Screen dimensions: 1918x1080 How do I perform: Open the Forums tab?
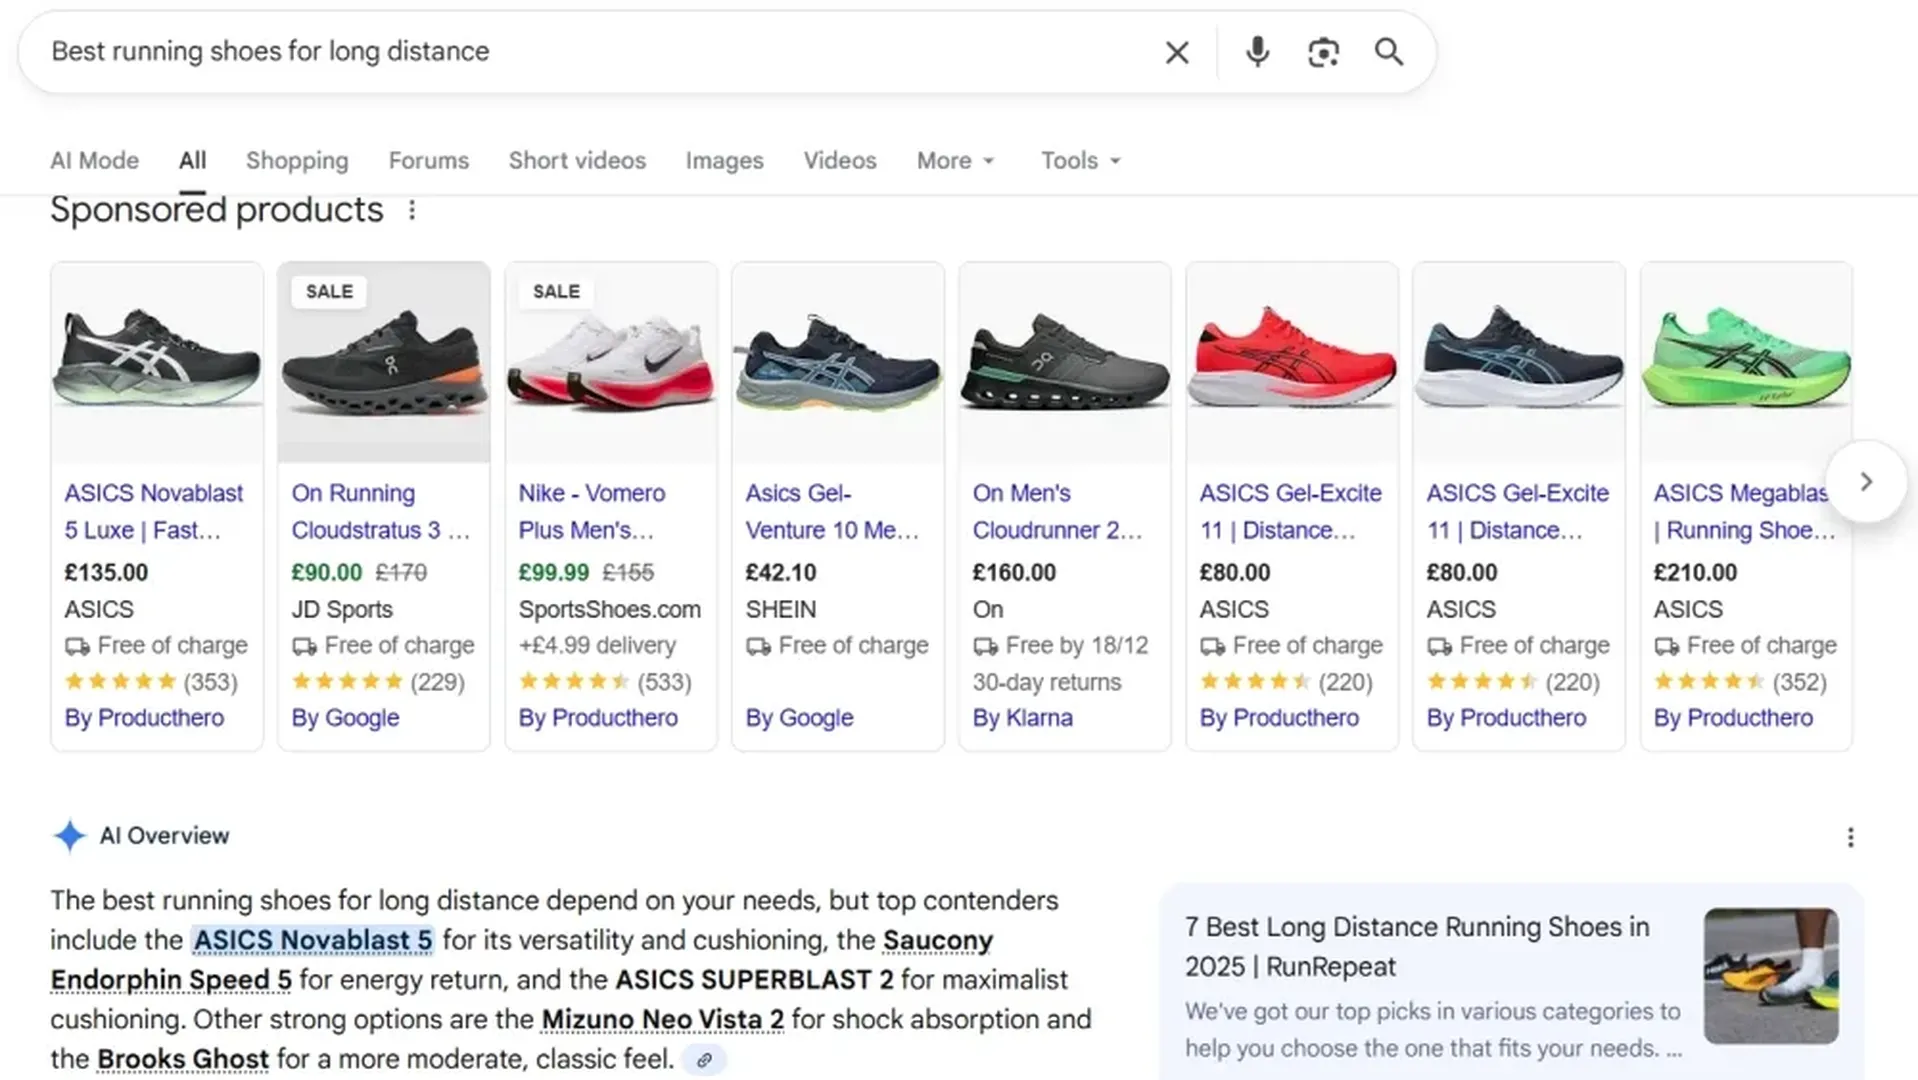click(x=428, y=160)
